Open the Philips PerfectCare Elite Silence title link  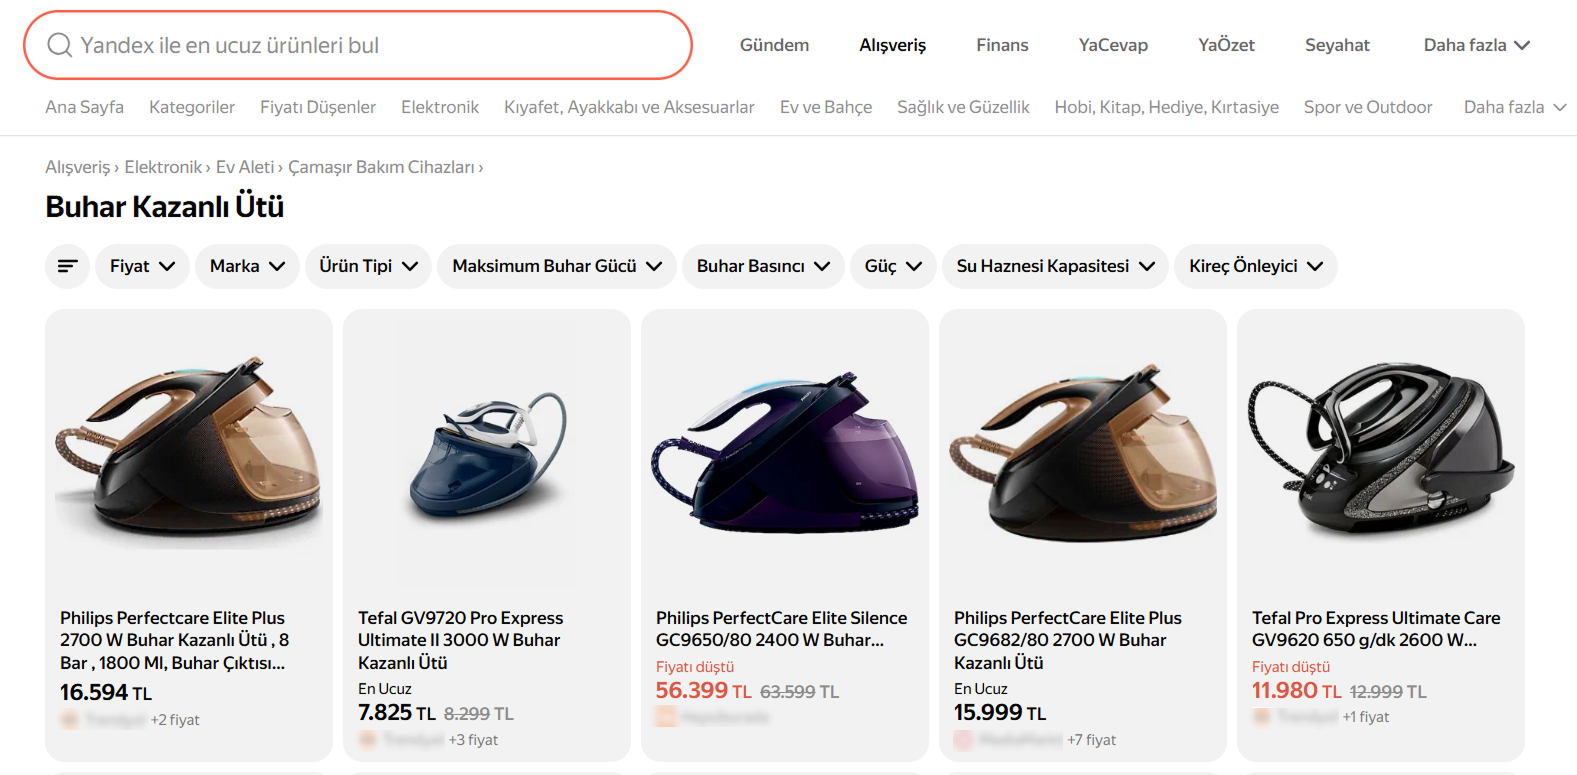pos(781,629)
